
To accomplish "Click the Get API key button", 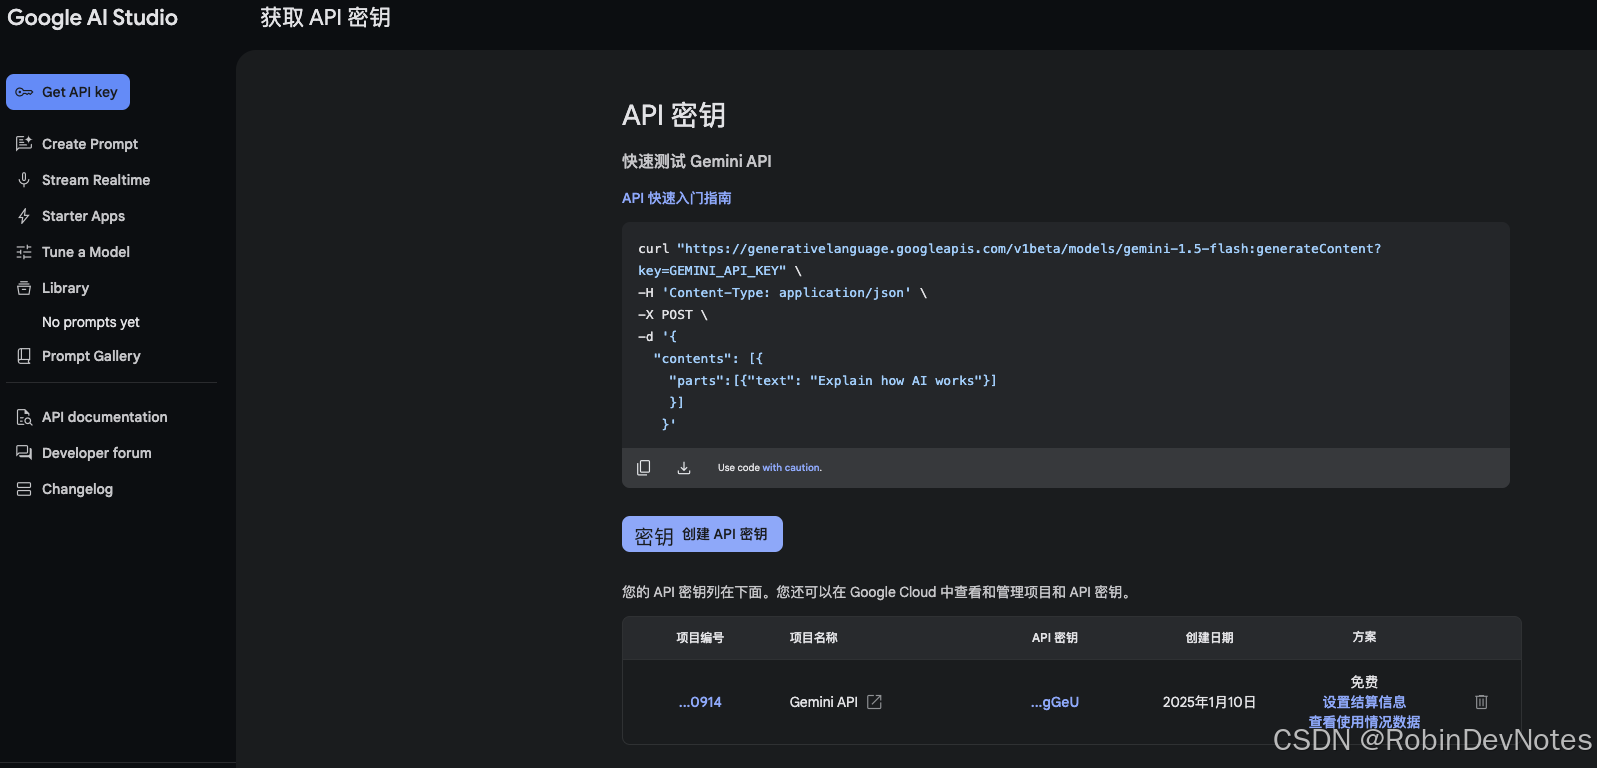I will pyautogui.click(x=68, y=92).
